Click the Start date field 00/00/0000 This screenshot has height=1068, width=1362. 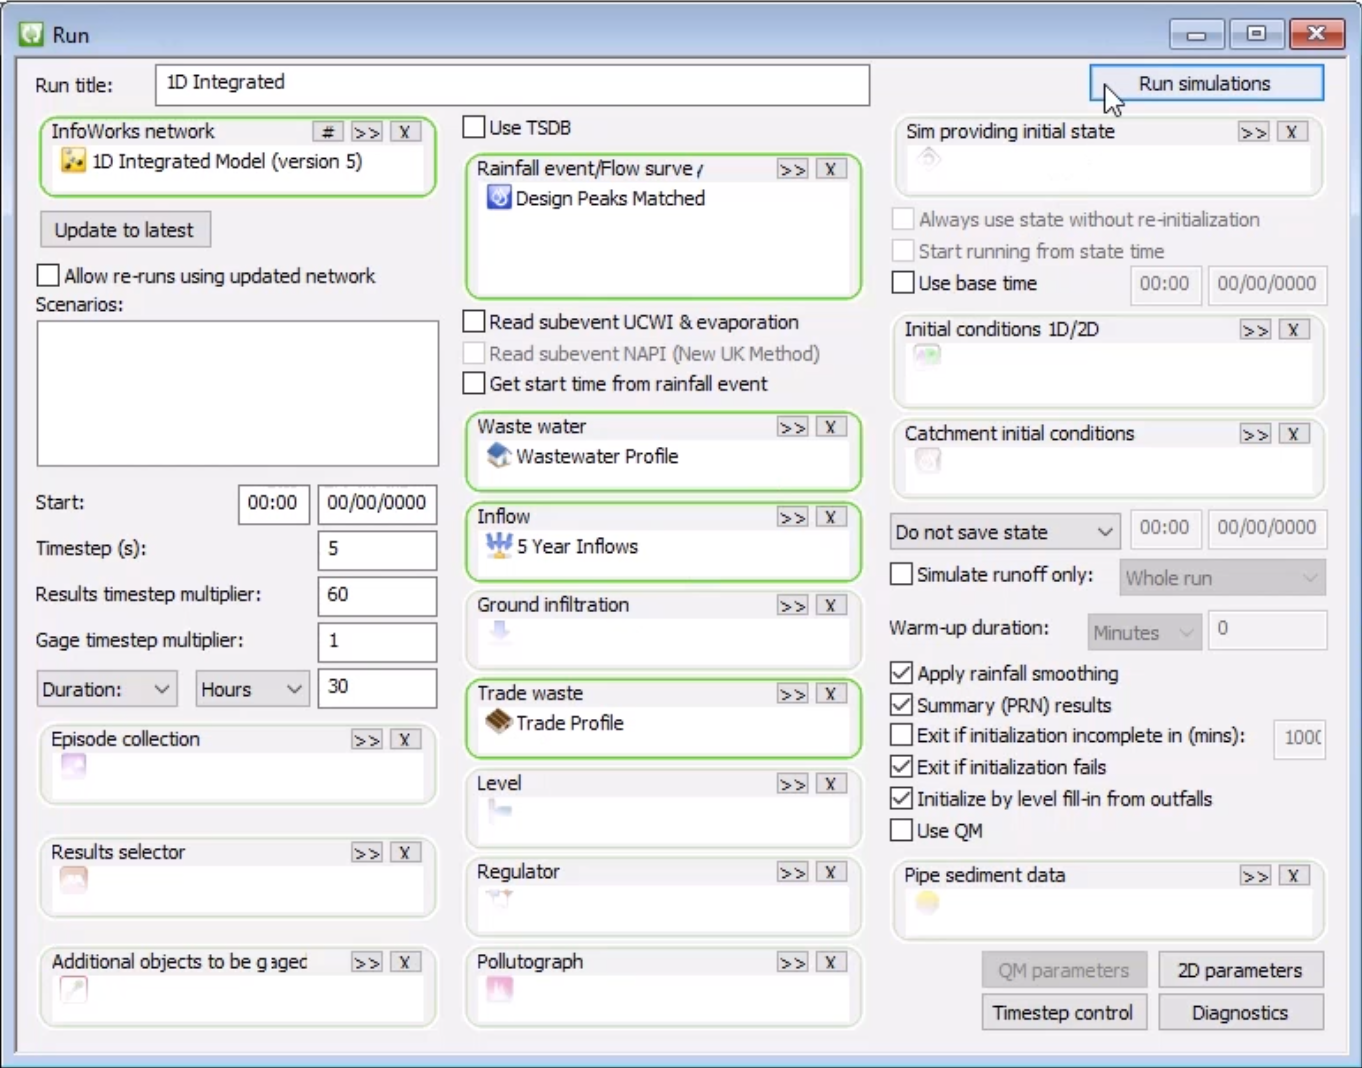coord(377,503)
